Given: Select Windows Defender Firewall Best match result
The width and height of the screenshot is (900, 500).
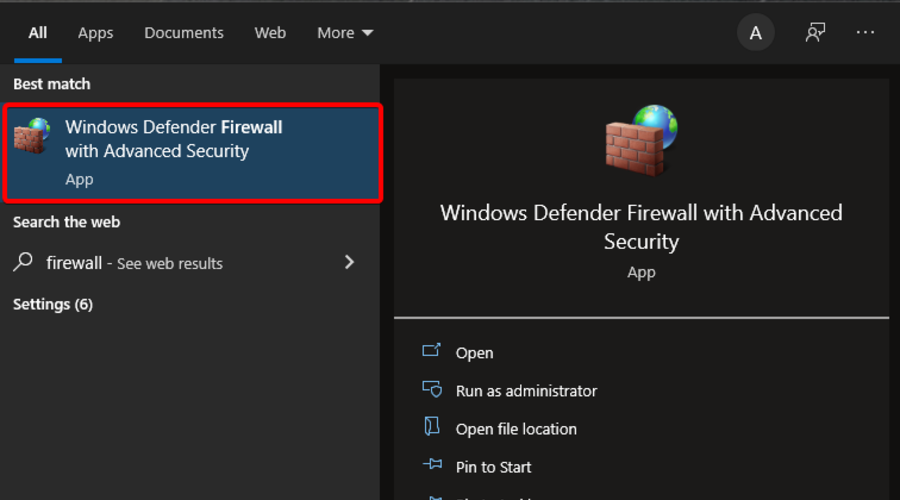Looking at the screenshot, I should point(192,152).
